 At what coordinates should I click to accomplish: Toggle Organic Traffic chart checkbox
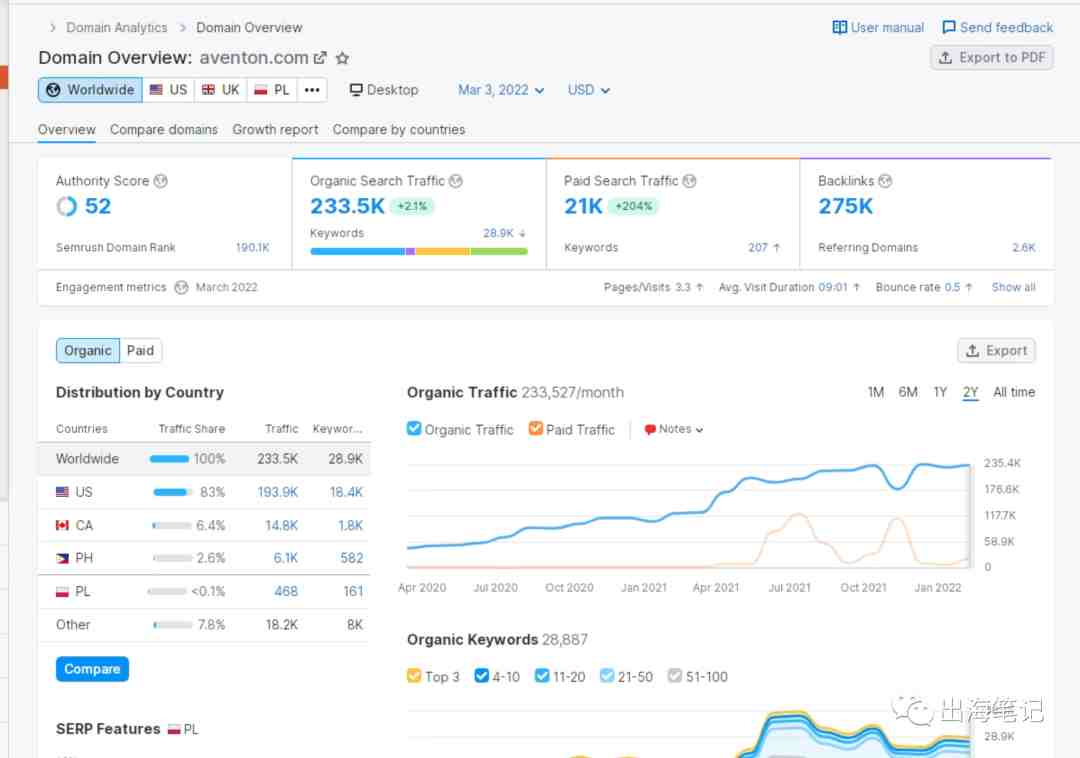(x=414, y=428)
